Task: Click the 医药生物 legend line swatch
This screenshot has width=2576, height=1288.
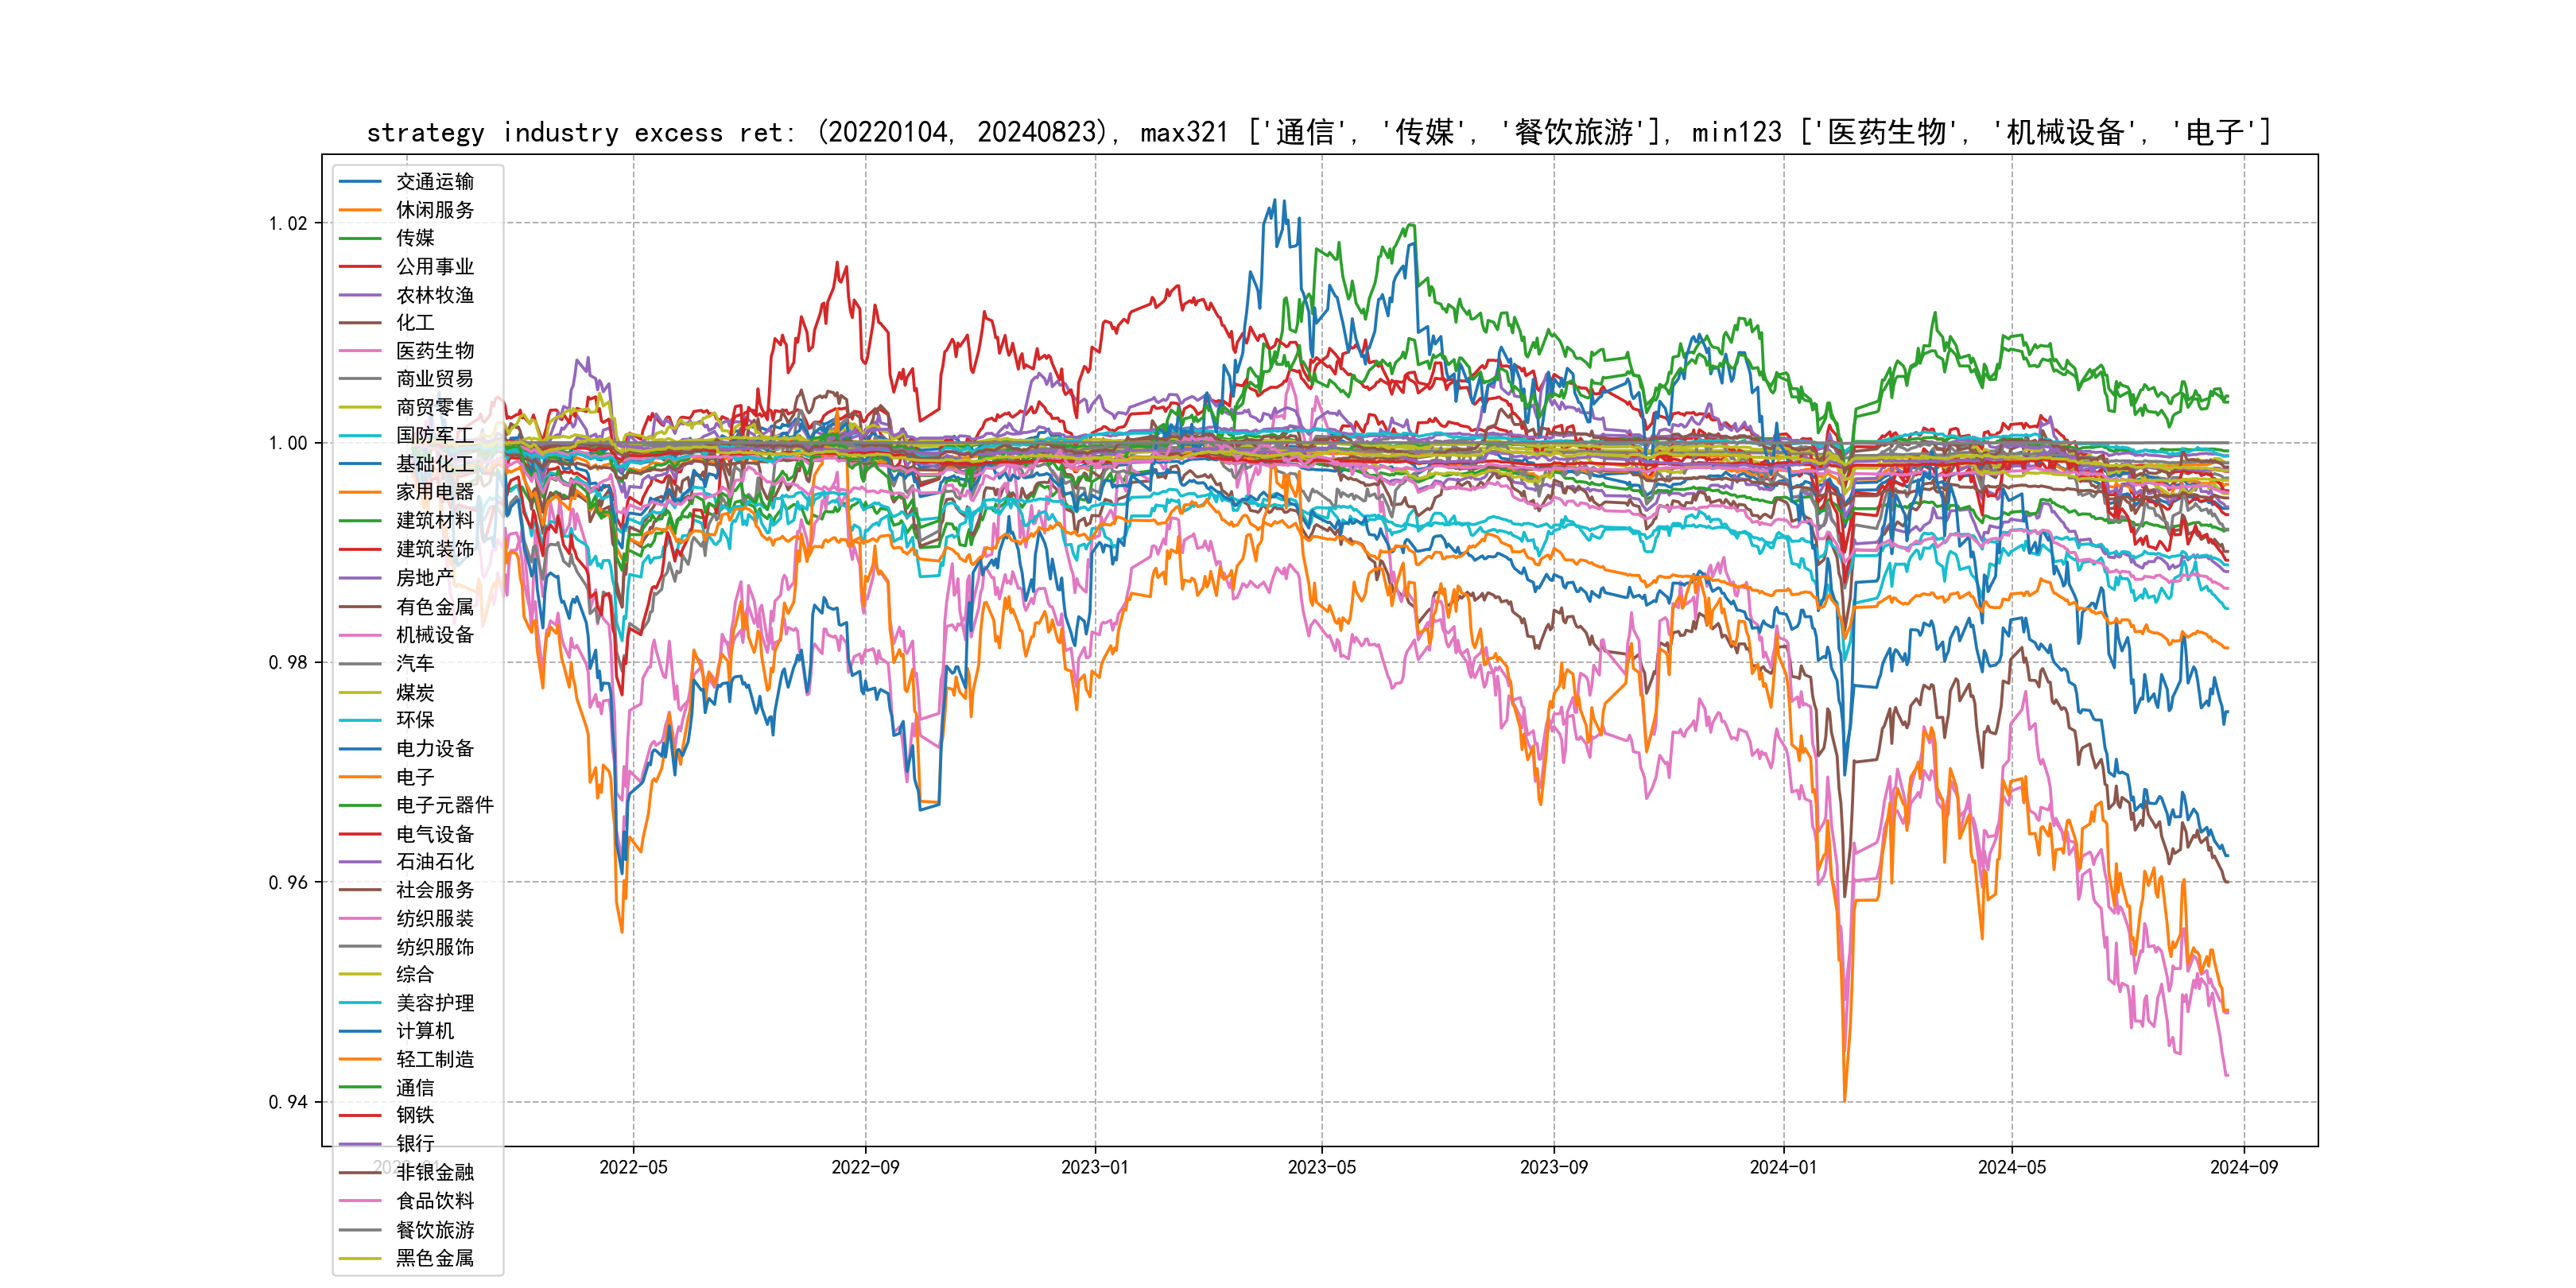Action: pos(360,351)
